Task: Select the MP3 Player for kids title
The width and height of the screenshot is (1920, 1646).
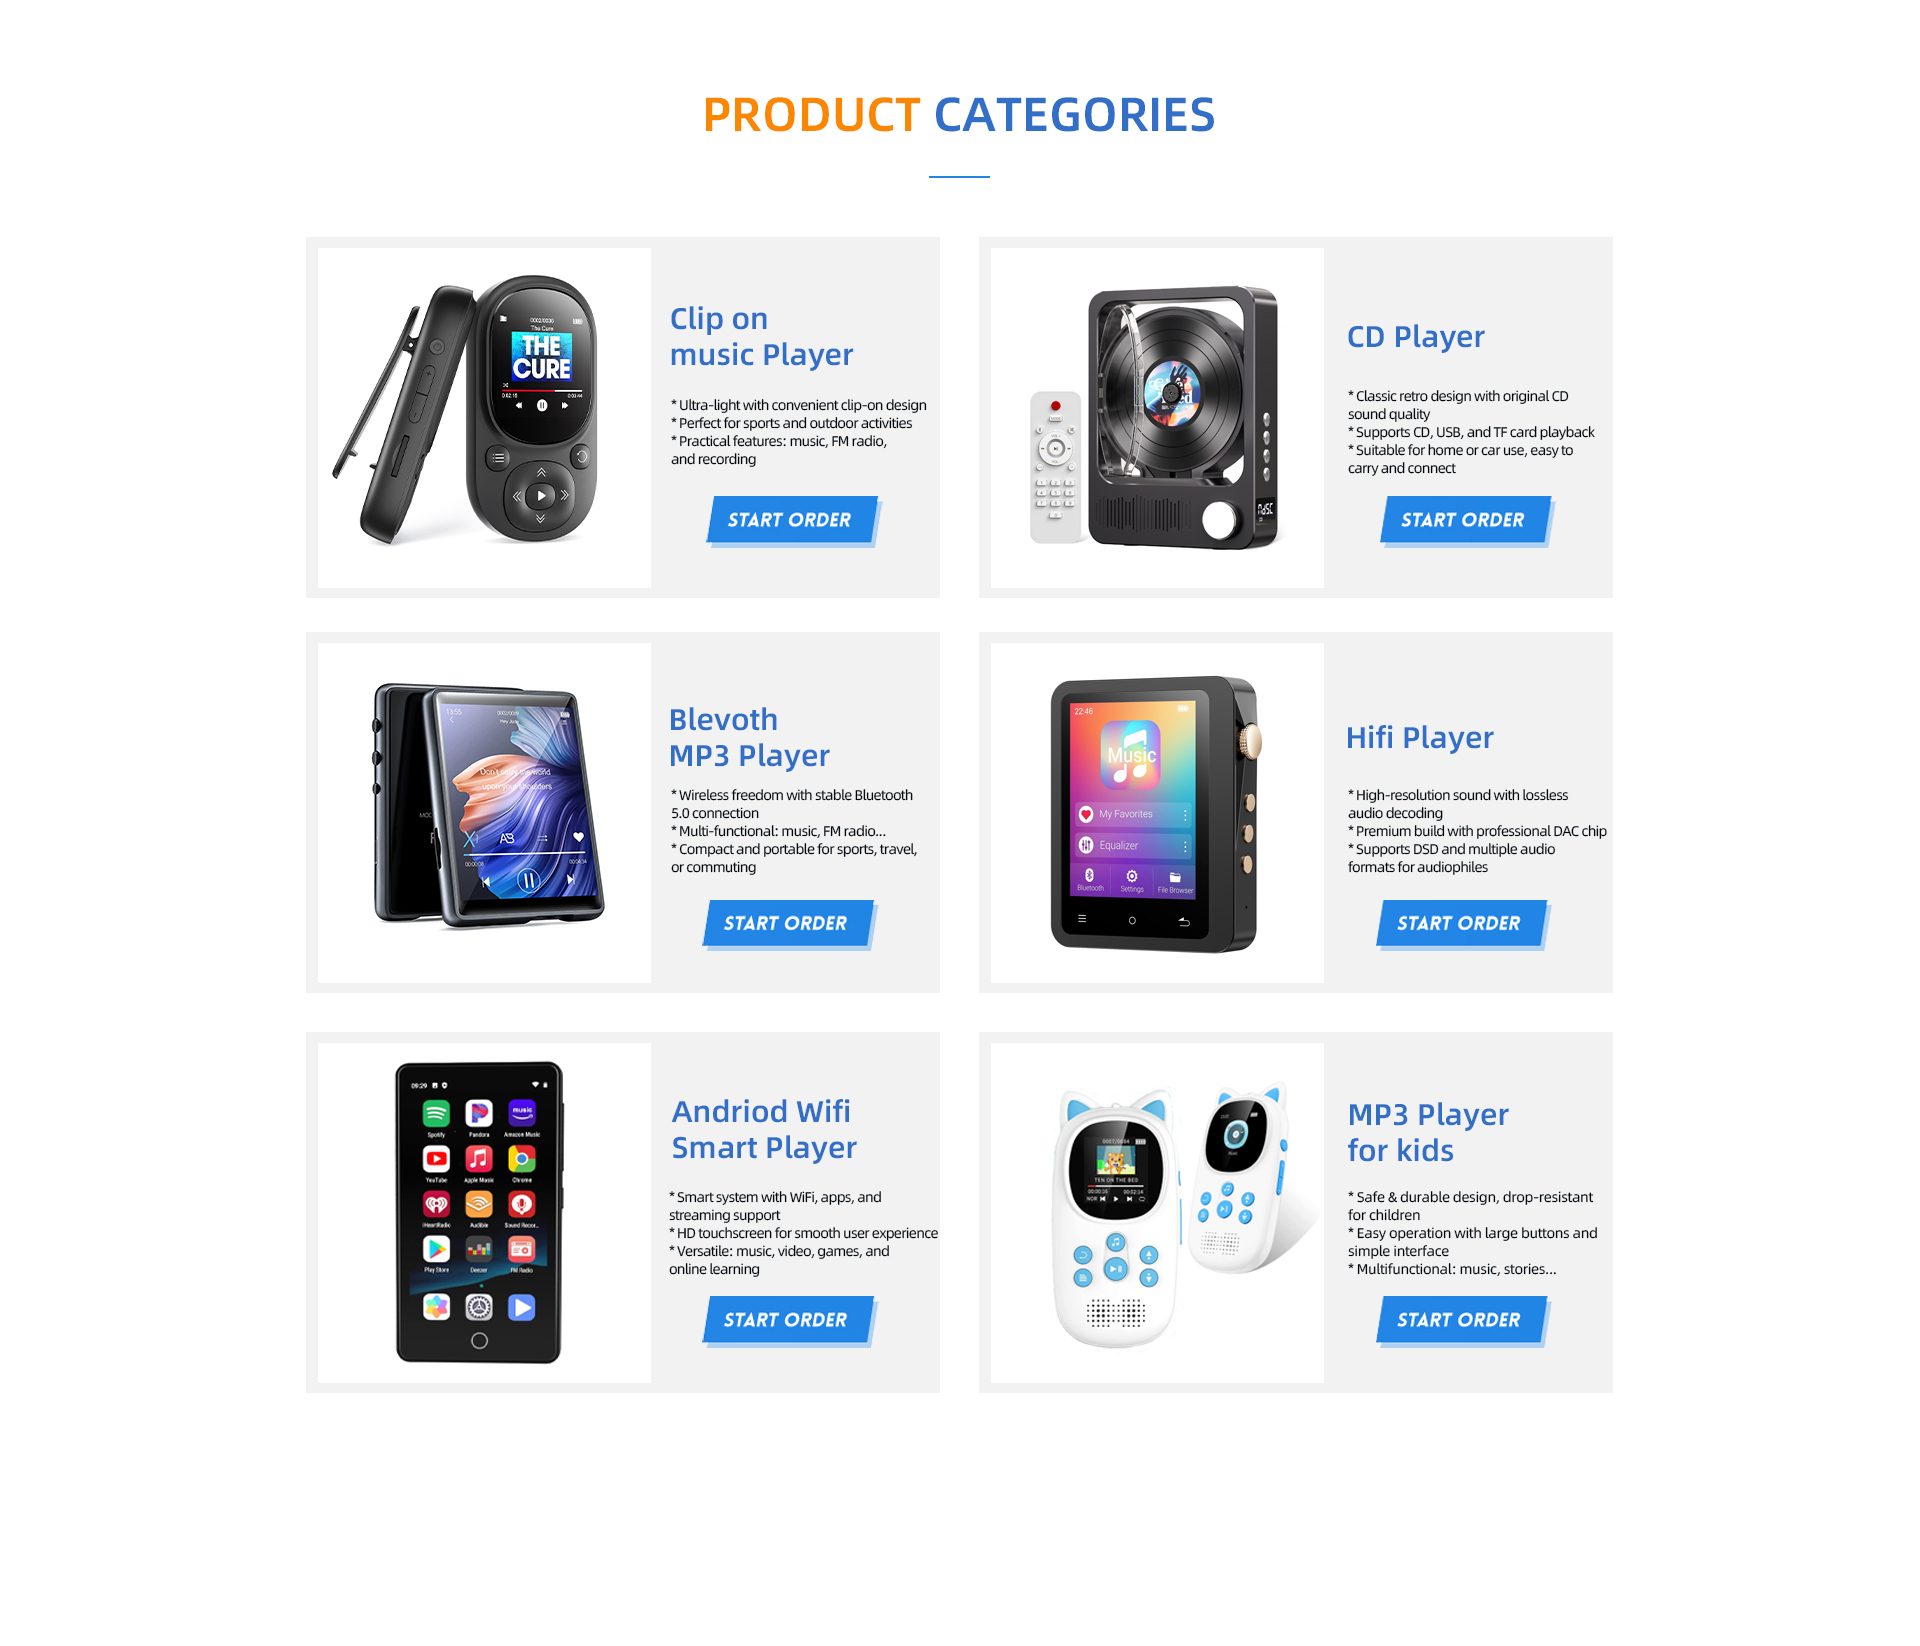Action: point(1427,1132)
